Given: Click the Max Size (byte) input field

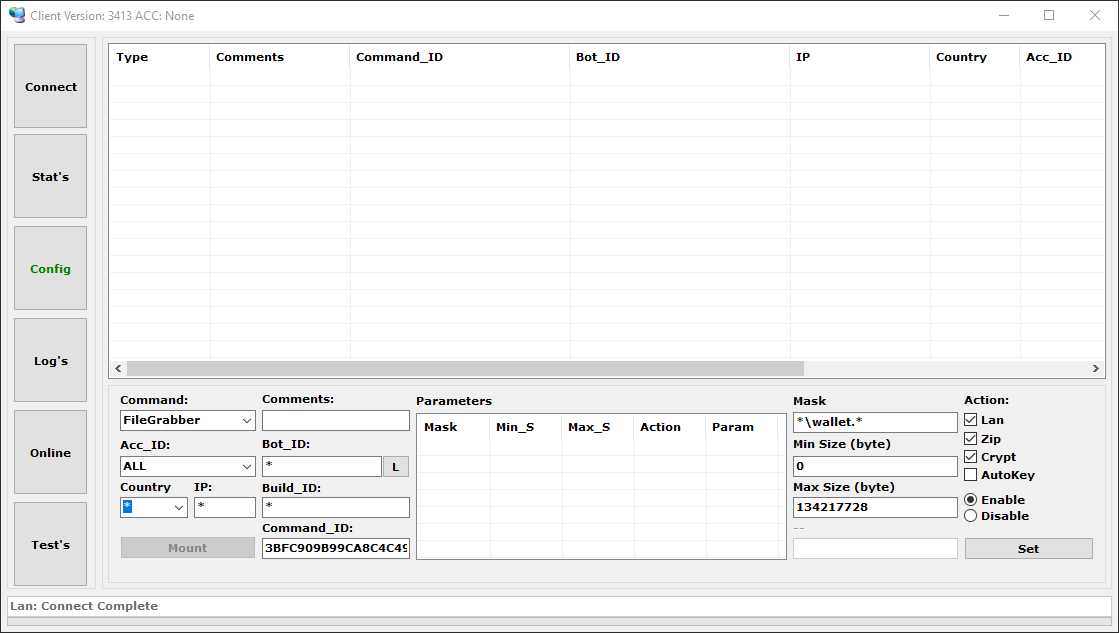Looking at the screenshot, I should pyautogui.click(x=874, y=508).
